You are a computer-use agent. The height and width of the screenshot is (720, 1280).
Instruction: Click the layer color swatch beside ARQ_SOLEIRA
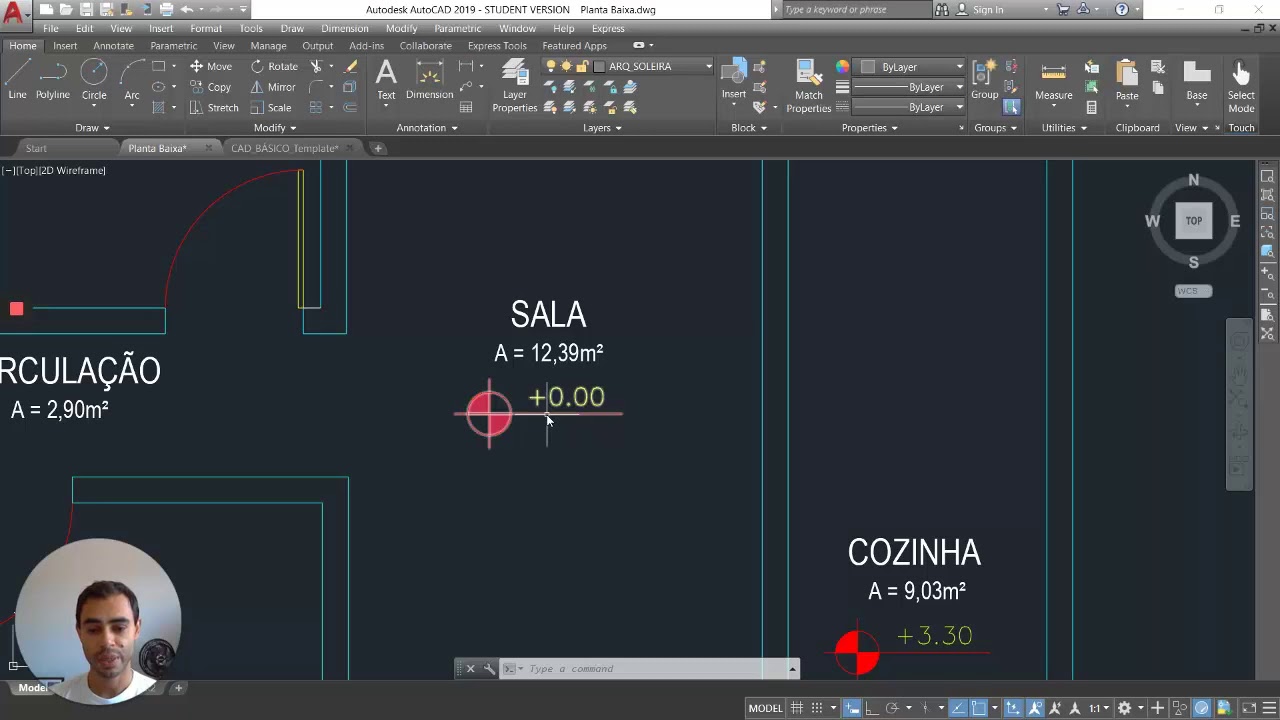[x=599, y=66]
